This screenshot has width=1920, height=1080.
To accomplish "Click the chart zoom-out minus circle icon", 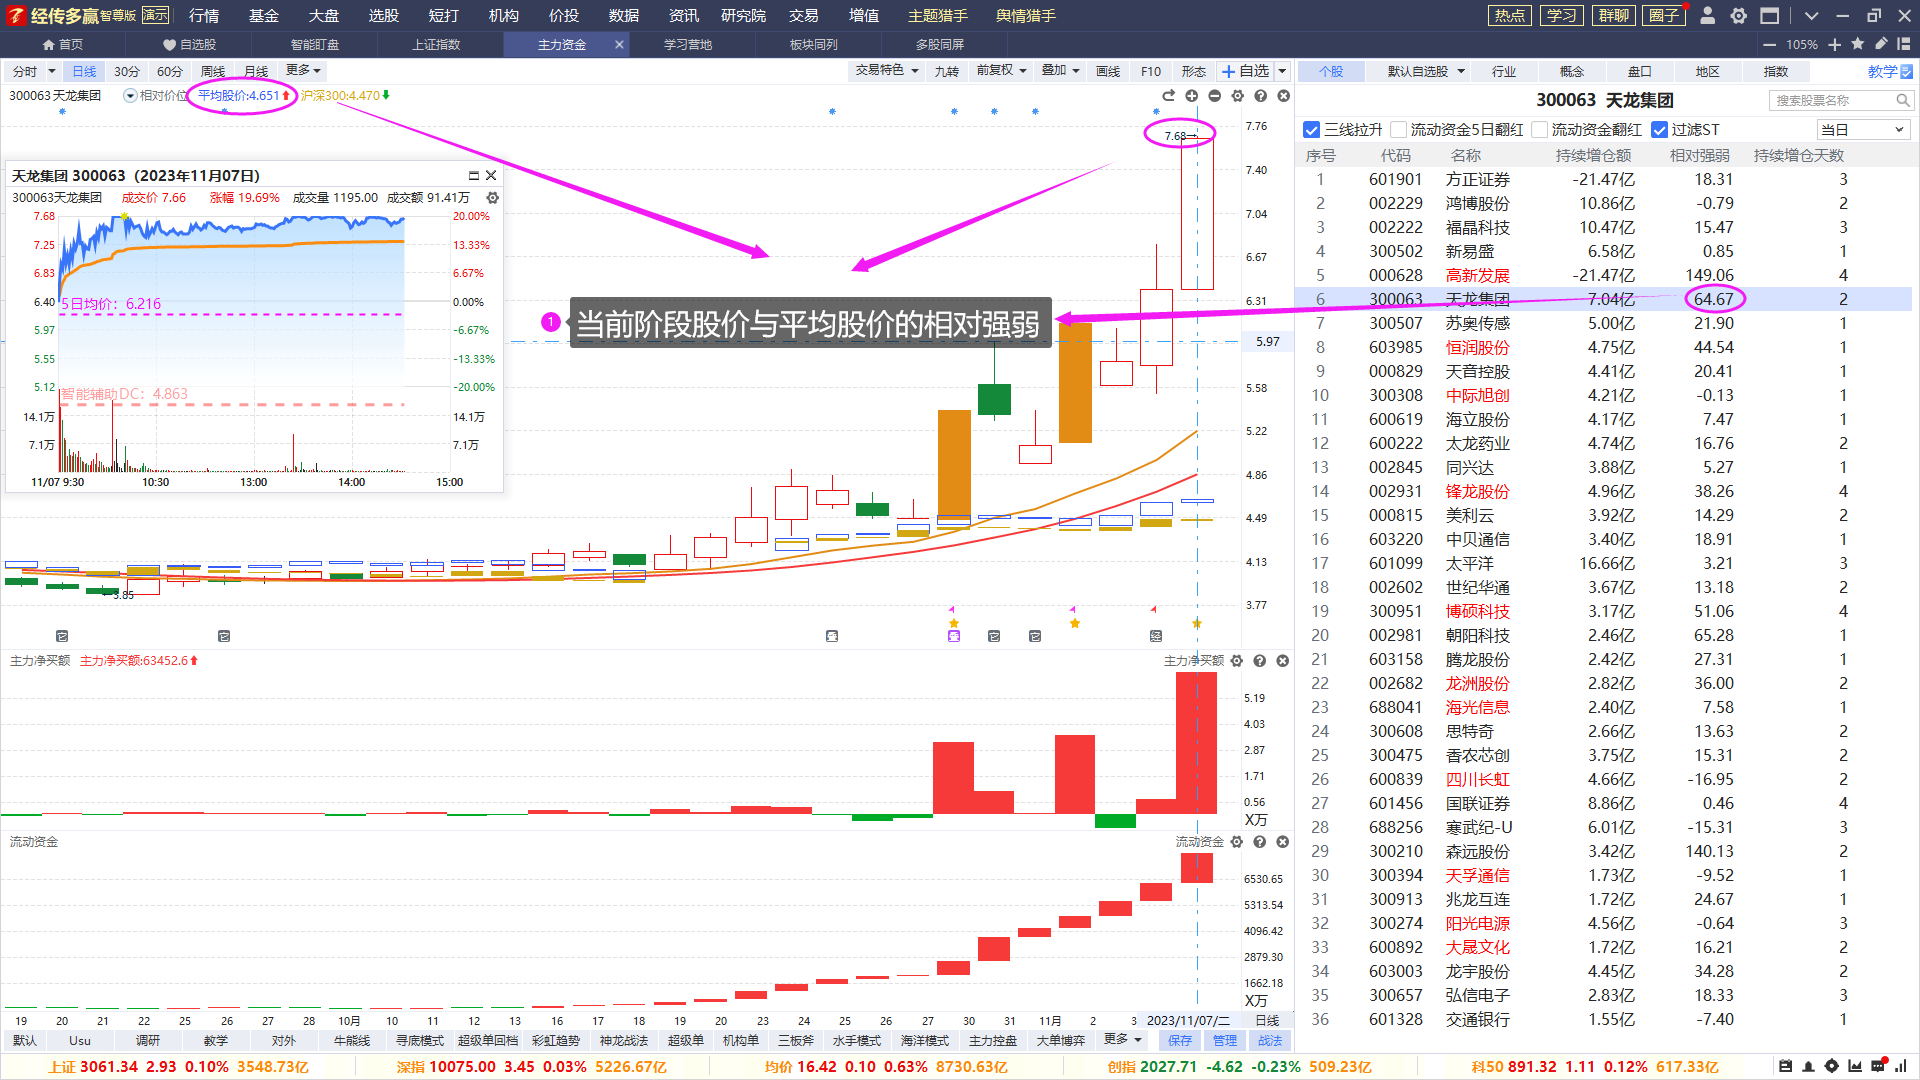I will pos(1214,96).
